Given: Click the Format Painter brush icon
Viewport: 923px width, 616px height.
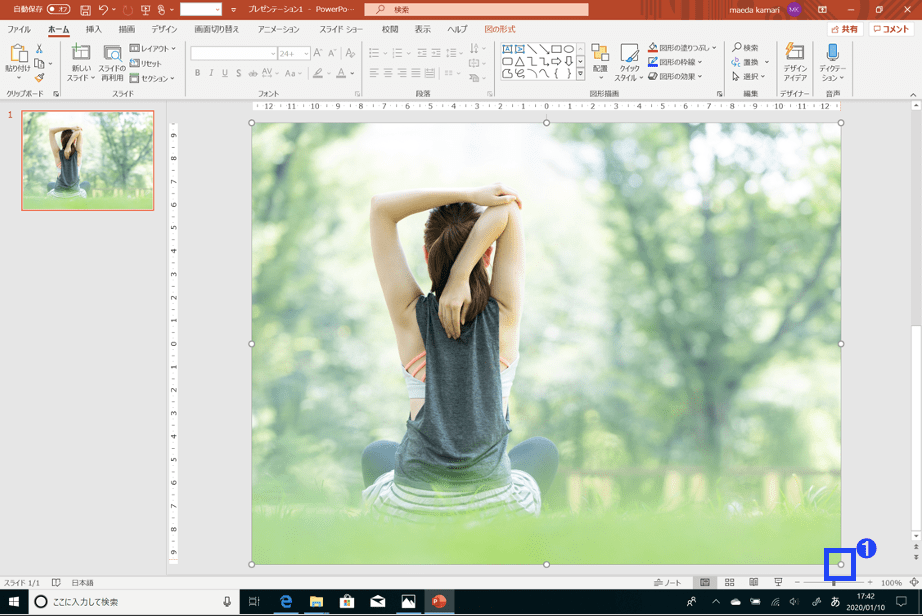Looking at the screenshot, I should point(39,77).
